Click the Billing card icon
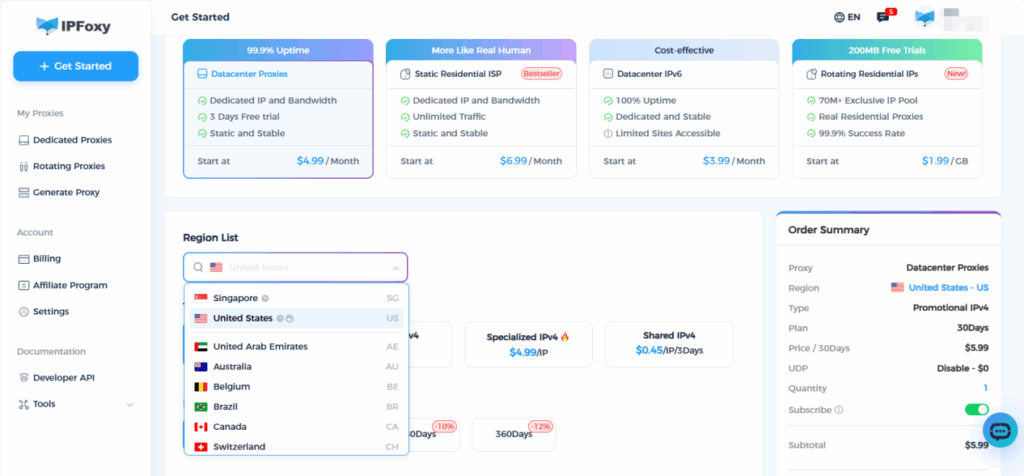 click(24, 259)
